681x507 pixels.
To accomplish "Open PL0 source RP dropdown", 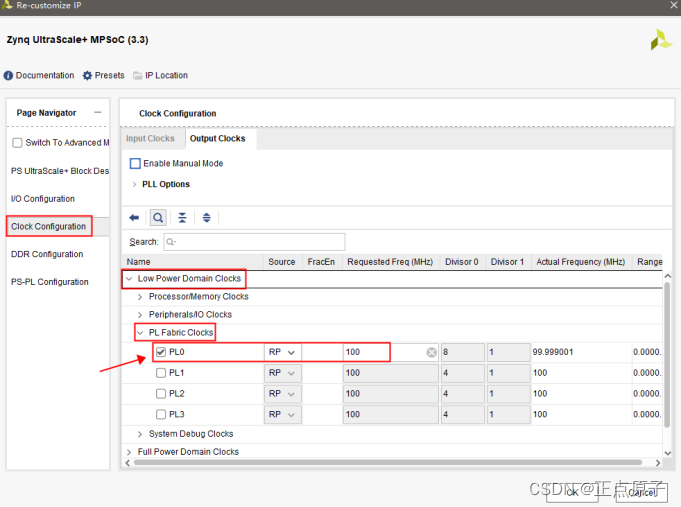I will click(283, 352).
